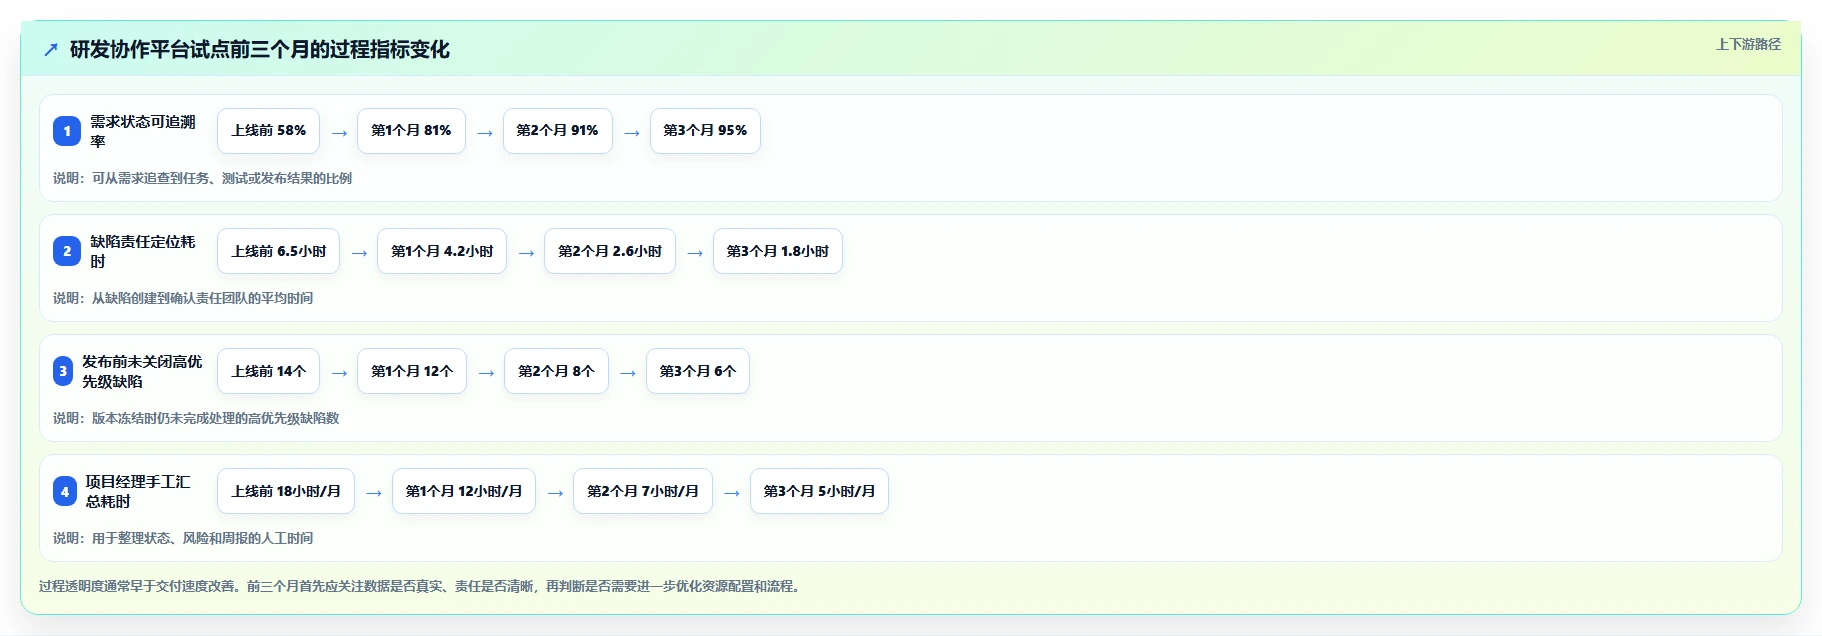Click the 第1个月 81% chip
The width and height of the screenshot is (1822, 636).
(411, 131)
